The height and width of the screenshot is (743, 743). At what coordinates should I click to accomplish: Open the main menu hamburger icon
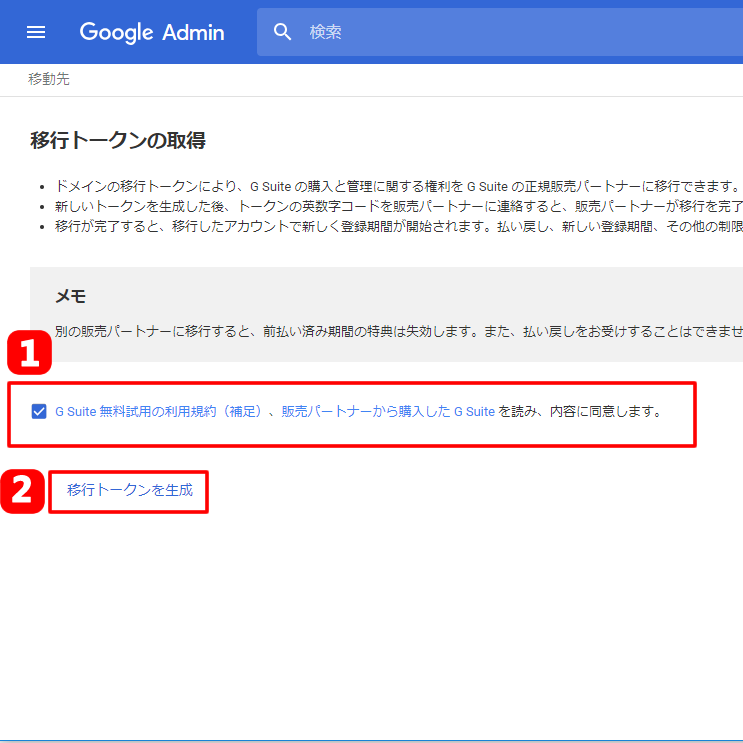click(36, 32)
